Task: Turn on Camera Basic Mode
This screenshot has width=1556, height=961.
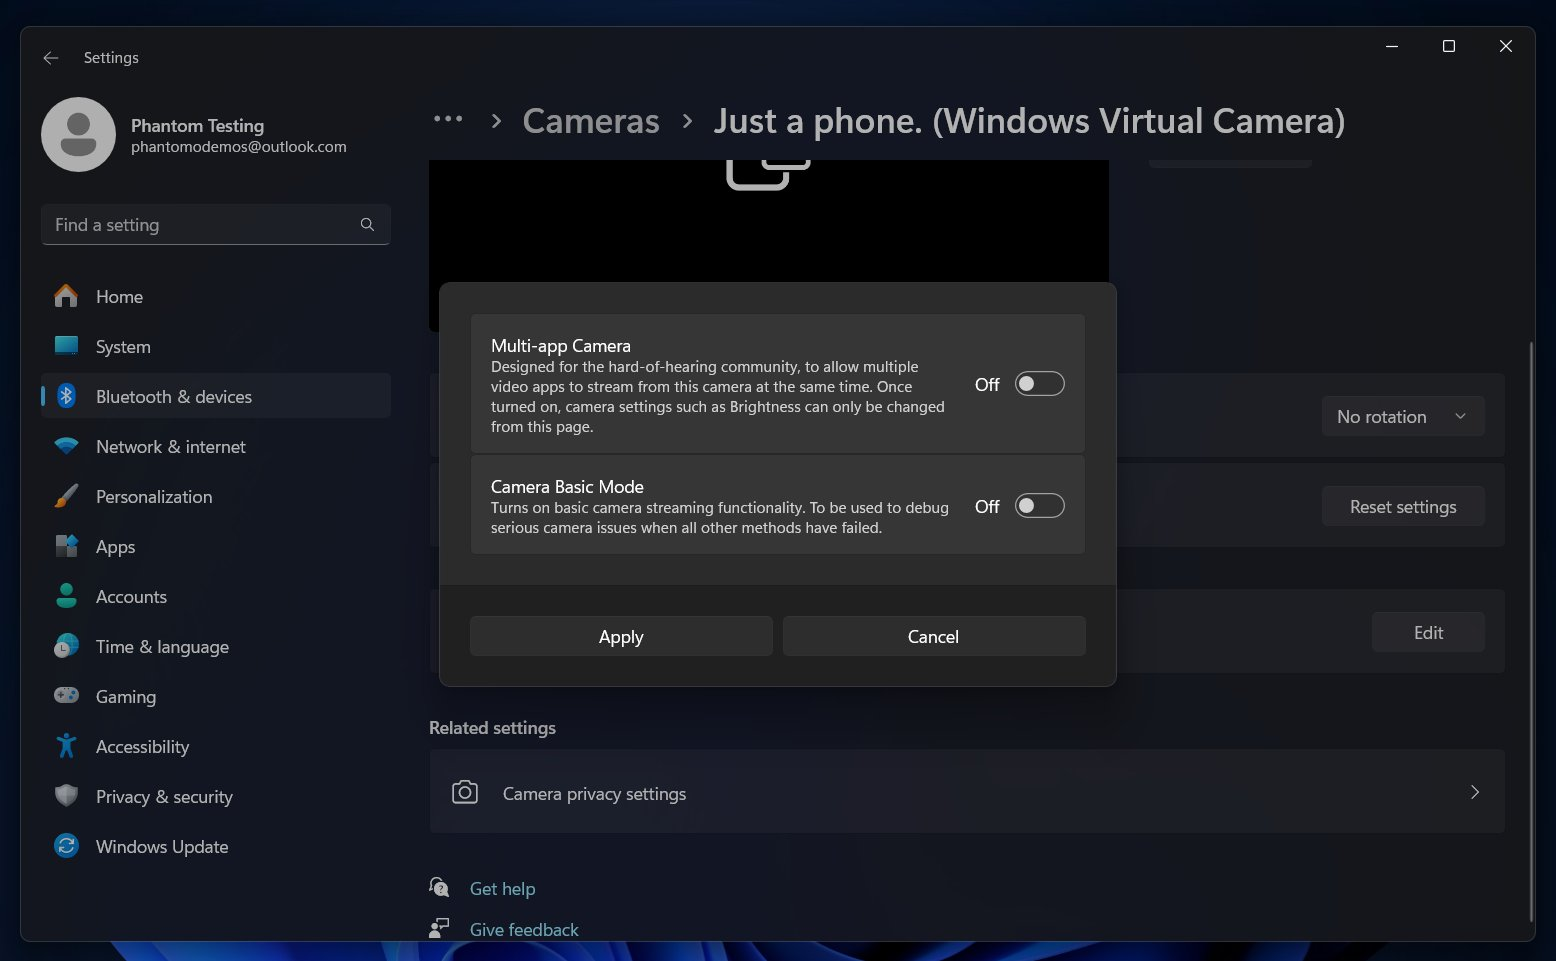Action: tap(1039, 505)
